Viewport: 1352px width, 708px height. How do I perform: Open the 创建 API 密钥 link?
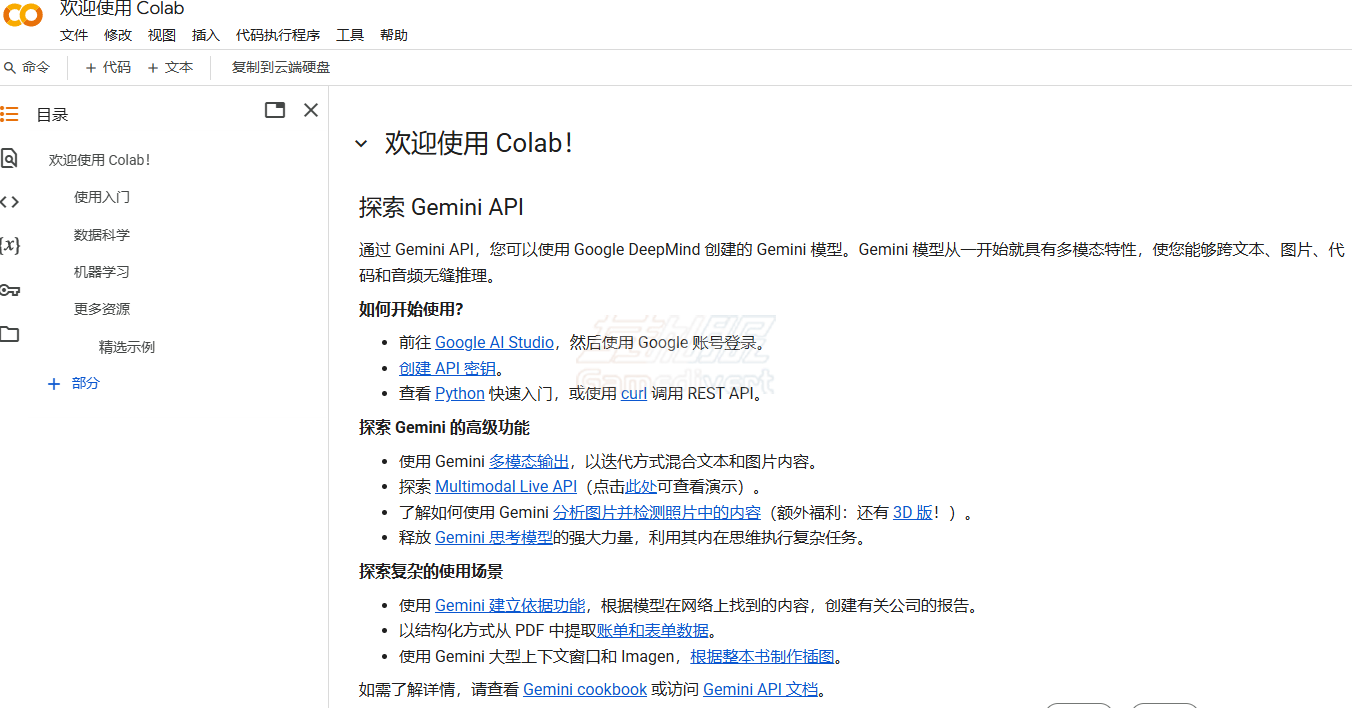(x=448, y=368)
